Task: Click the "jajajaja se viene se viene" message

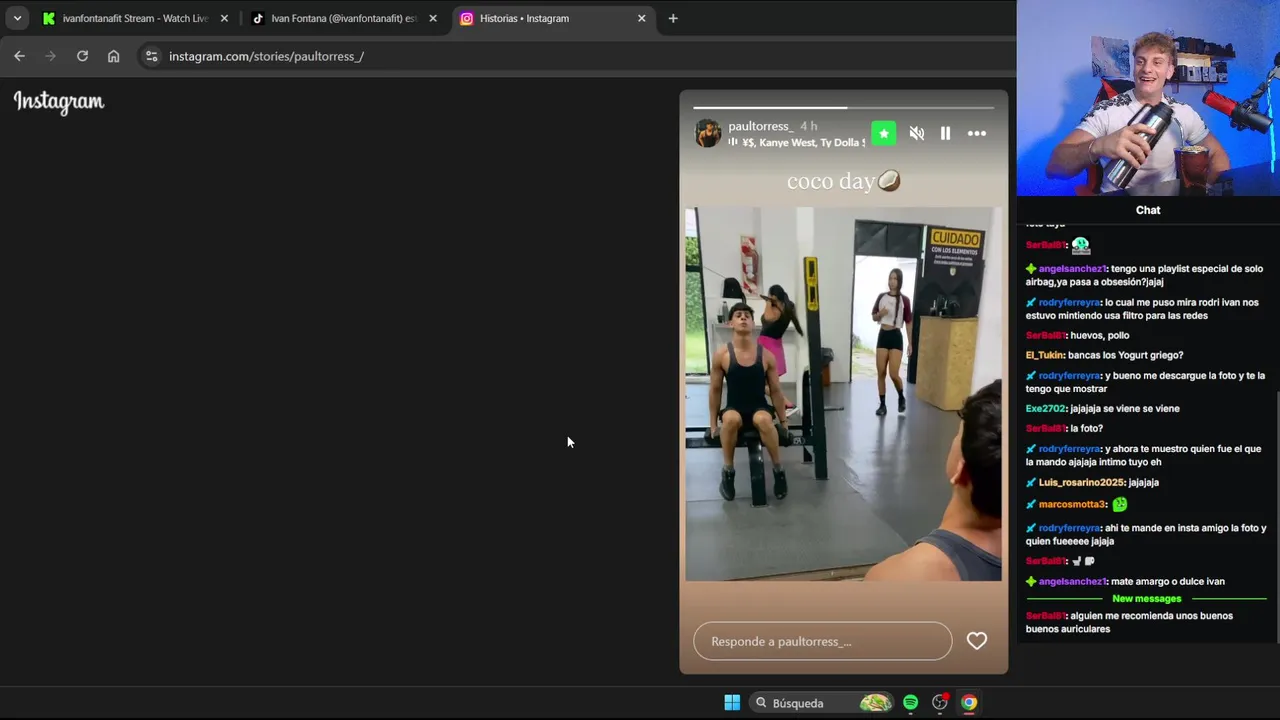Action: coord(1125,408)
